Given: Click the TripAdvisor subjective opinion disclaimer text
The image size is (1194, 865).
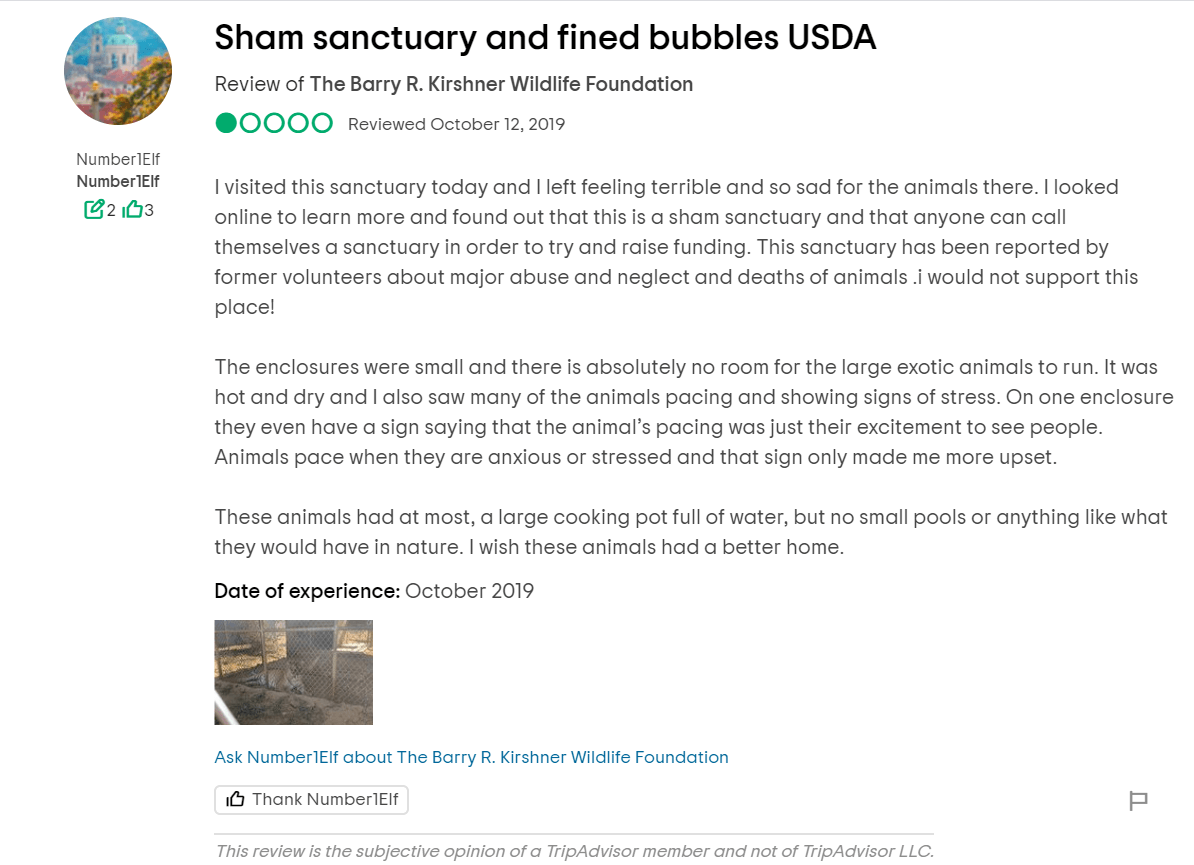Looking at the screenshot, I should (574, 851).
